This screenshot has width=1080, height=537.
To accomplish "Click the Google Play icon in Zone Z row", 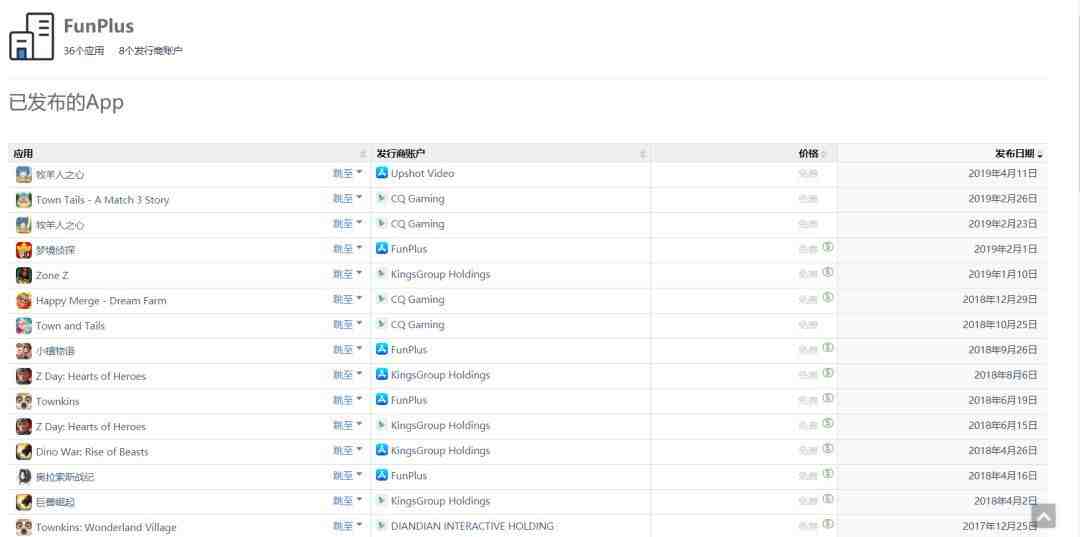I will [382, 274].
